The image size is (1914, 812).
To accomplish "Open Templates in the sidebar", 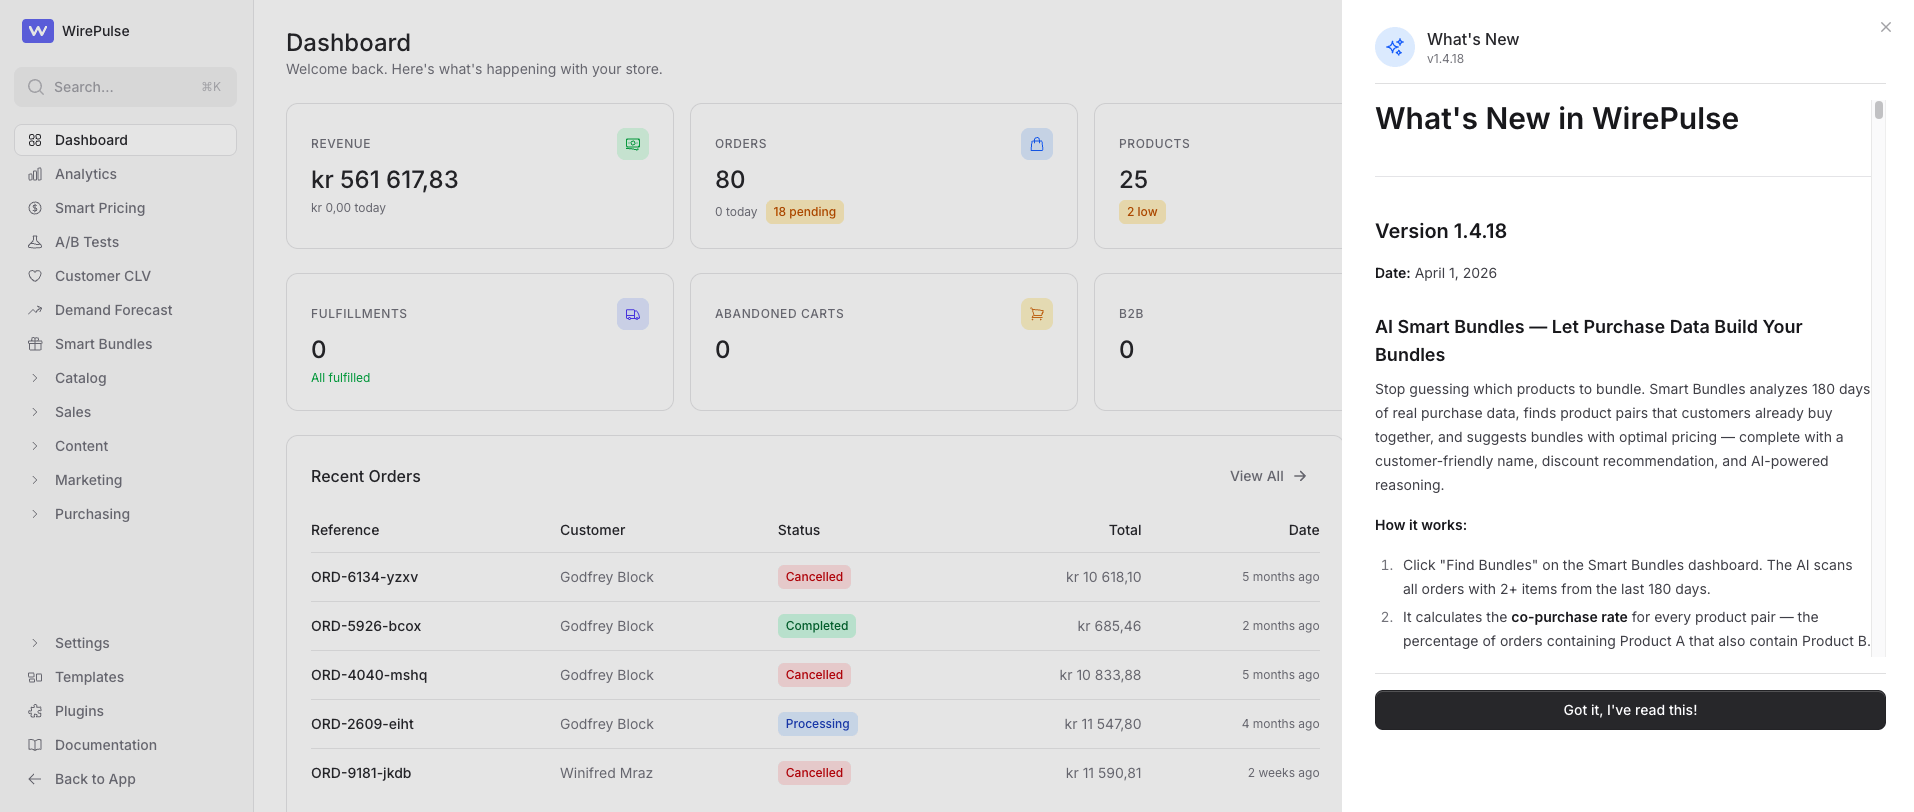I will click(x=125, y=677).
